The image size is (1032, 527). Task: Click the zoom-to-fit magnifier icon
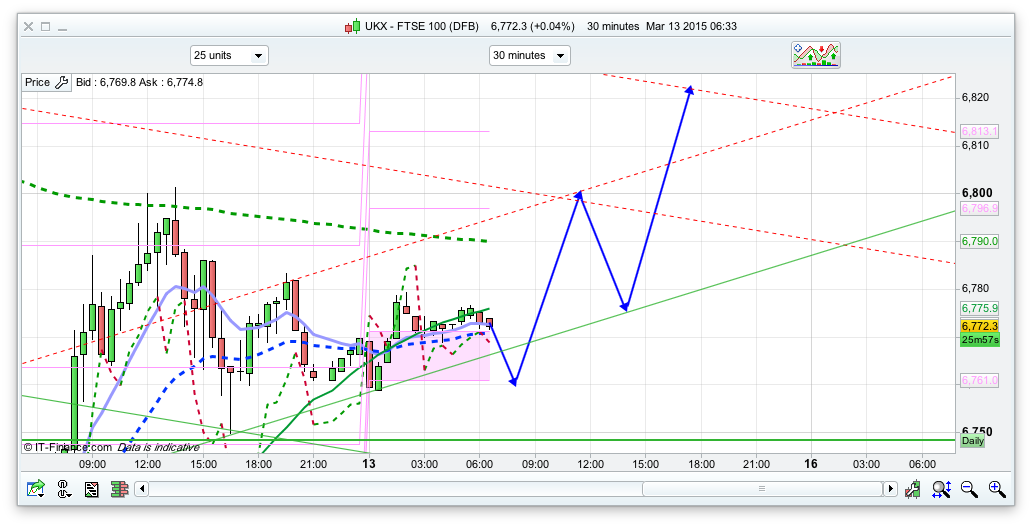(x=941, y=489)
